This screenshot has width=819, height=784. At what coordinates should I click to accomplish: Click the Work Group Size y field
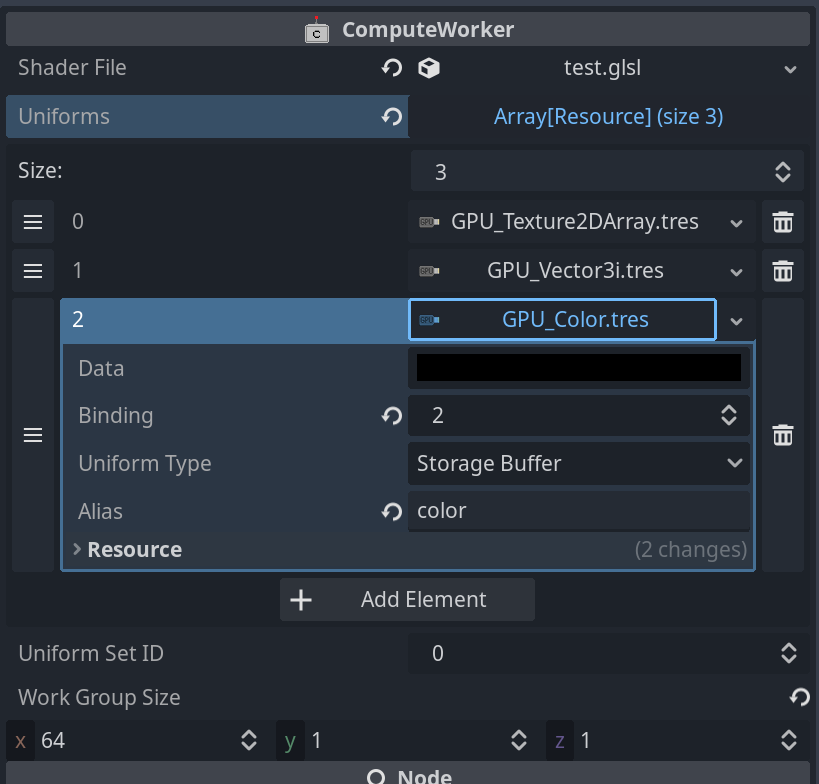406,741
